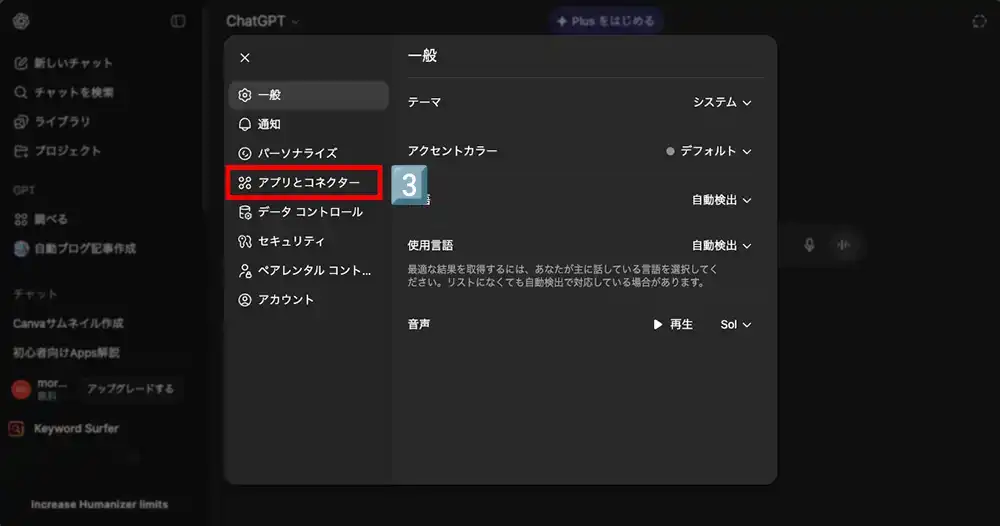Click the アップグレードする button
Viewport: 1000px width, 526px height.
click(x=130, y=389)
